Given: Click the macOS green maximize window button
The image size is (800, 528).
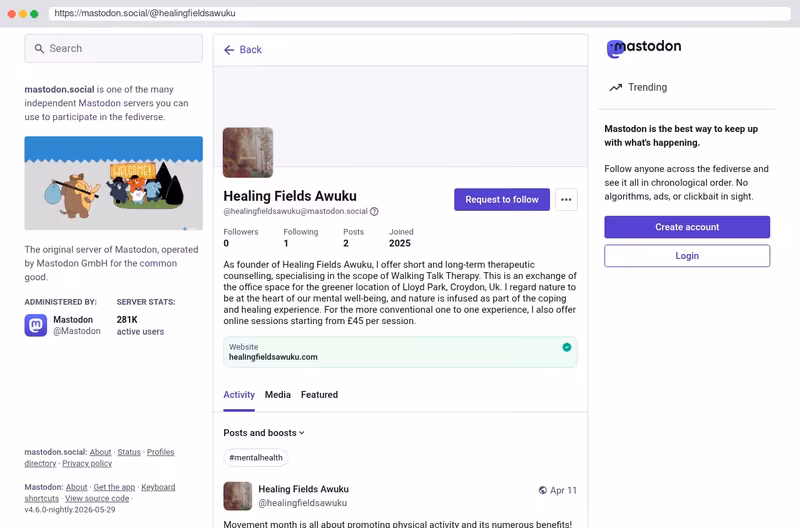Looking at the screenshot, I should (x=34, y=14).
